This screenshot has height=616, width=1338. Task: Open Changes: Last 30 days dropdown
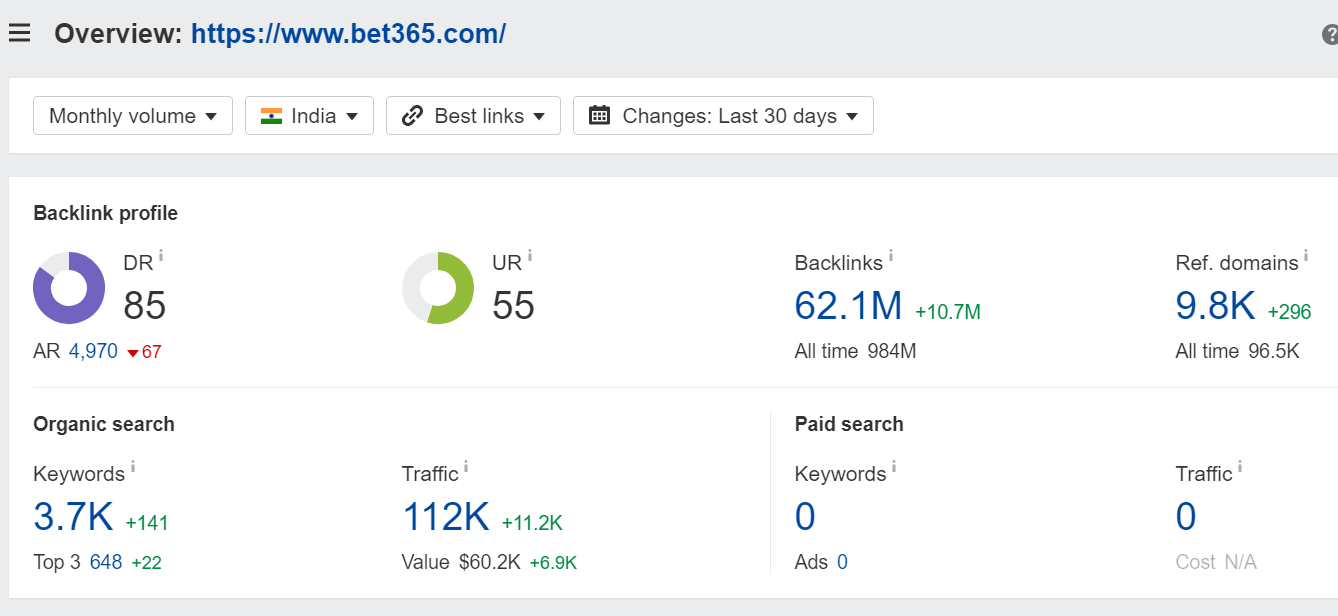tap(723, 116)
